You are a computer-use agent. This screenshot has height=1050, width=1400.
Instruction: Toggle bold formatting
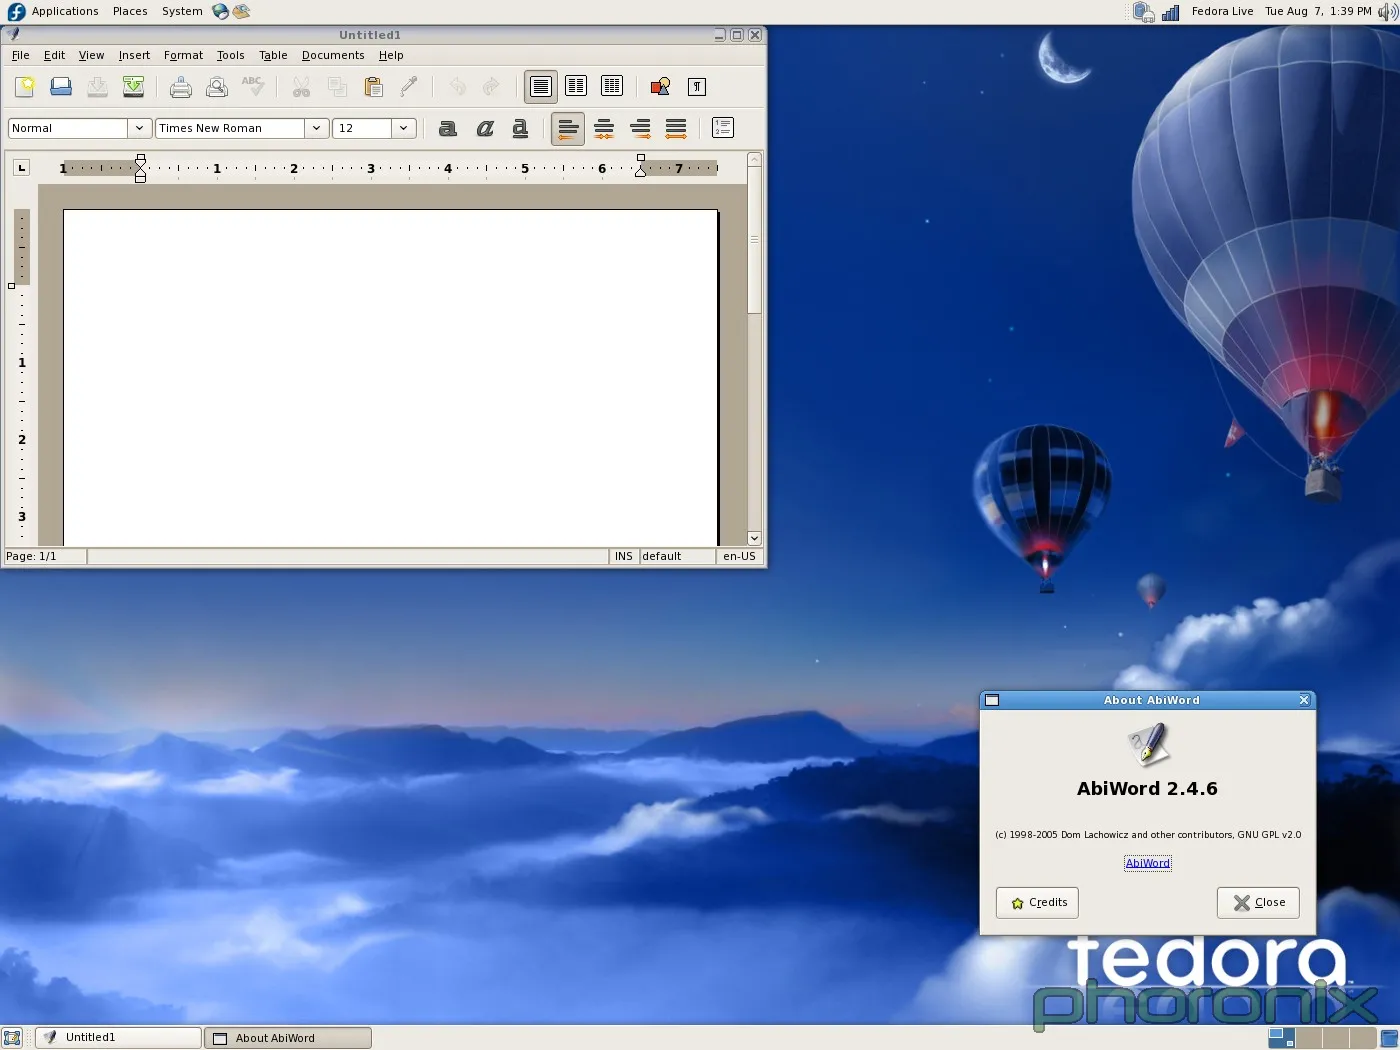[448, 128]
